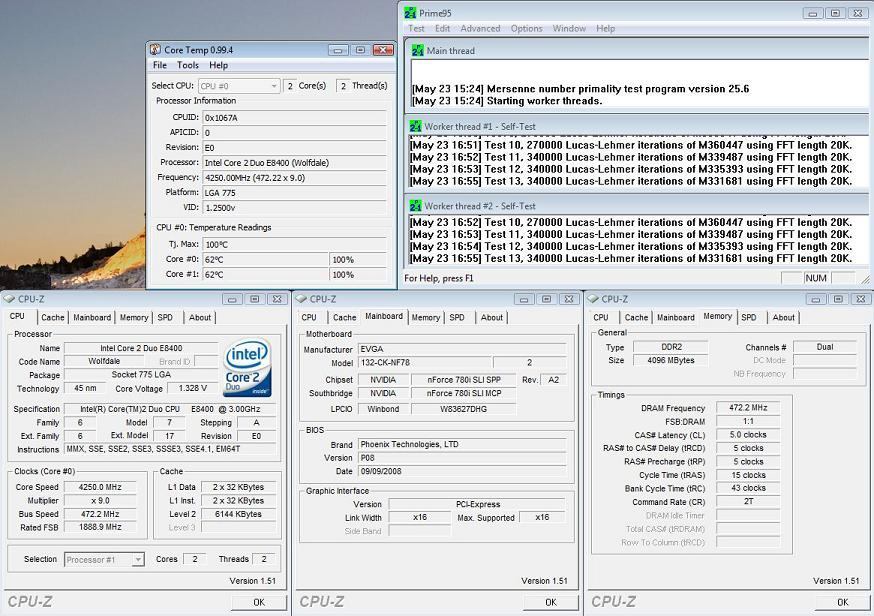Image resolution: width=874 pixels, height=616 pixels.
Task: Switch to Memory tab in left CPU-Z
Action: [134, 317]
